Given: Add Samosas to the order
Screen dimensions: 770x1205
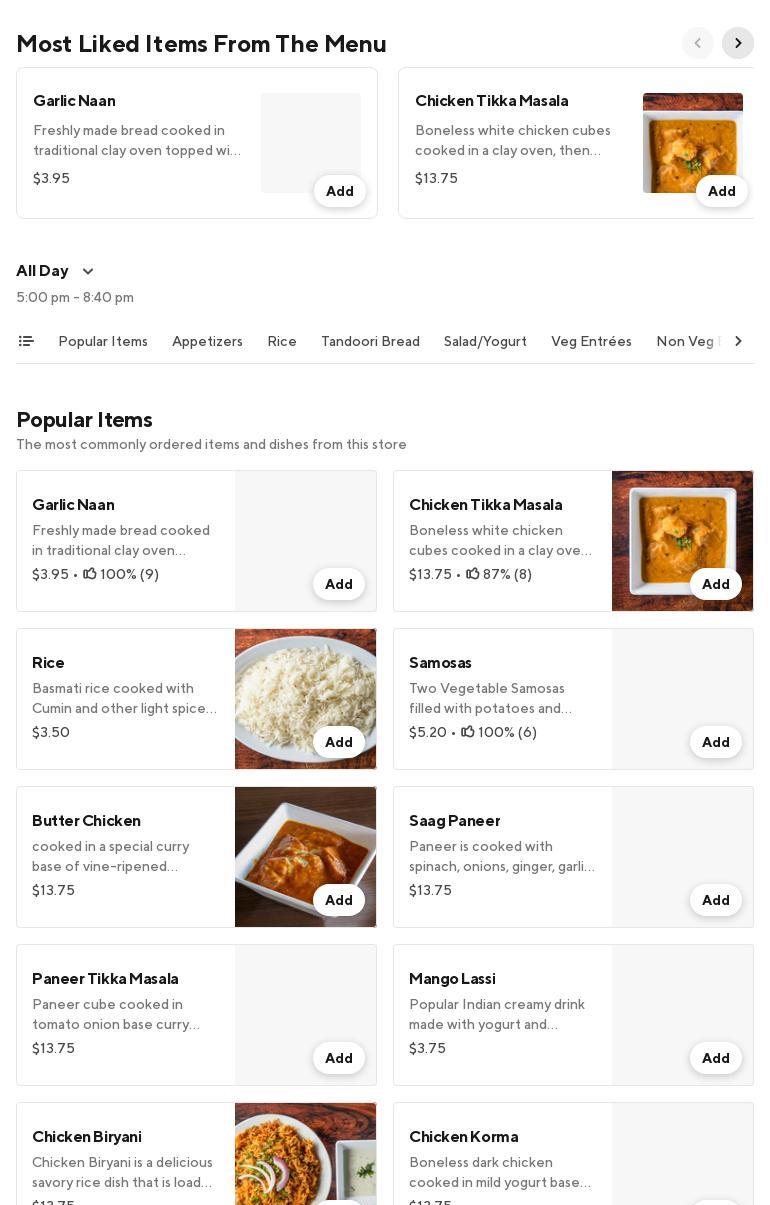Looking at the screenshot, I should tap(716, 742).
